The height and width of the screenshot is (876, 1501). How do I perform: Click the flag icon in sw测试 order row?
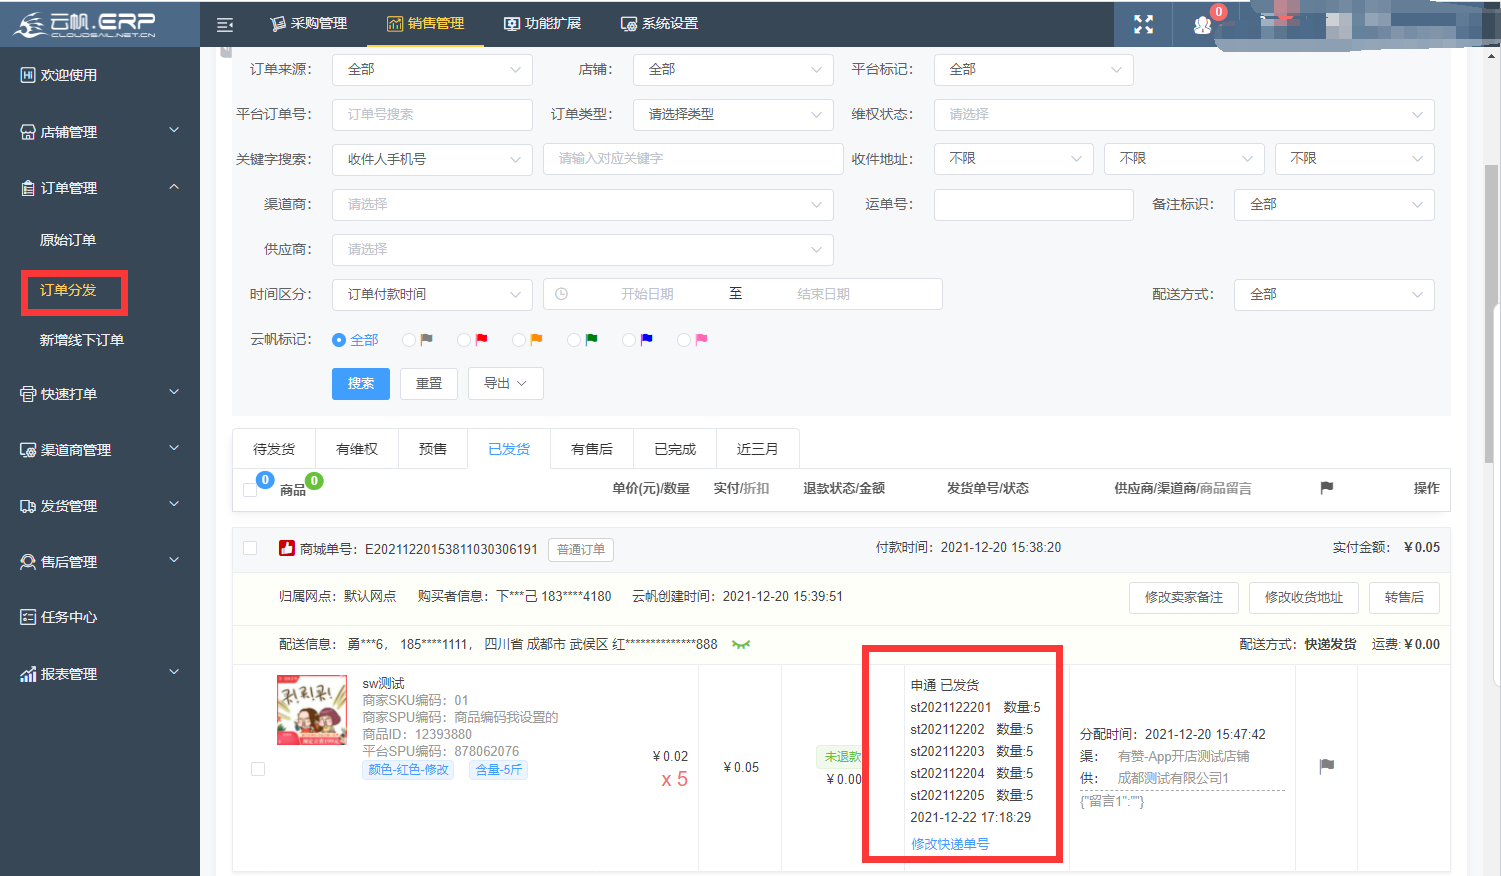[1327, 766]
